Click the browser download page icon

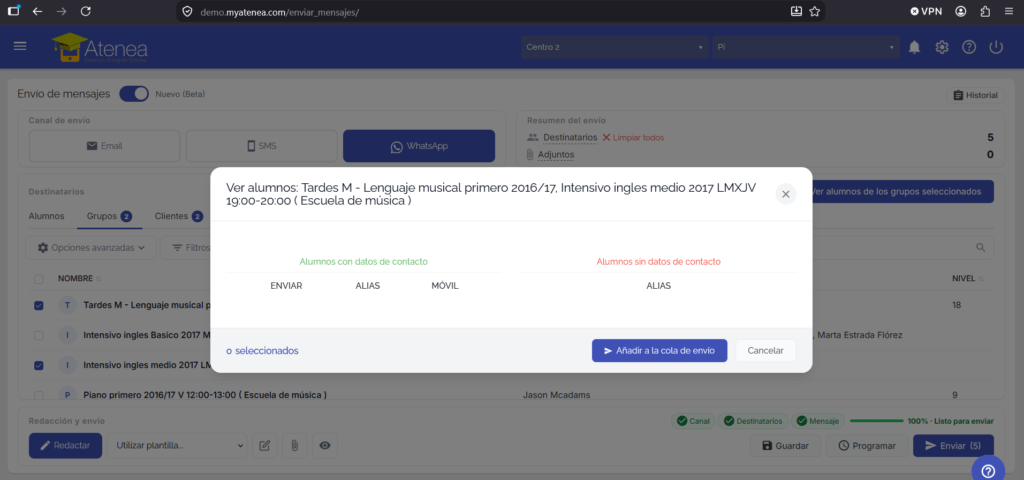tap(796, 11)
